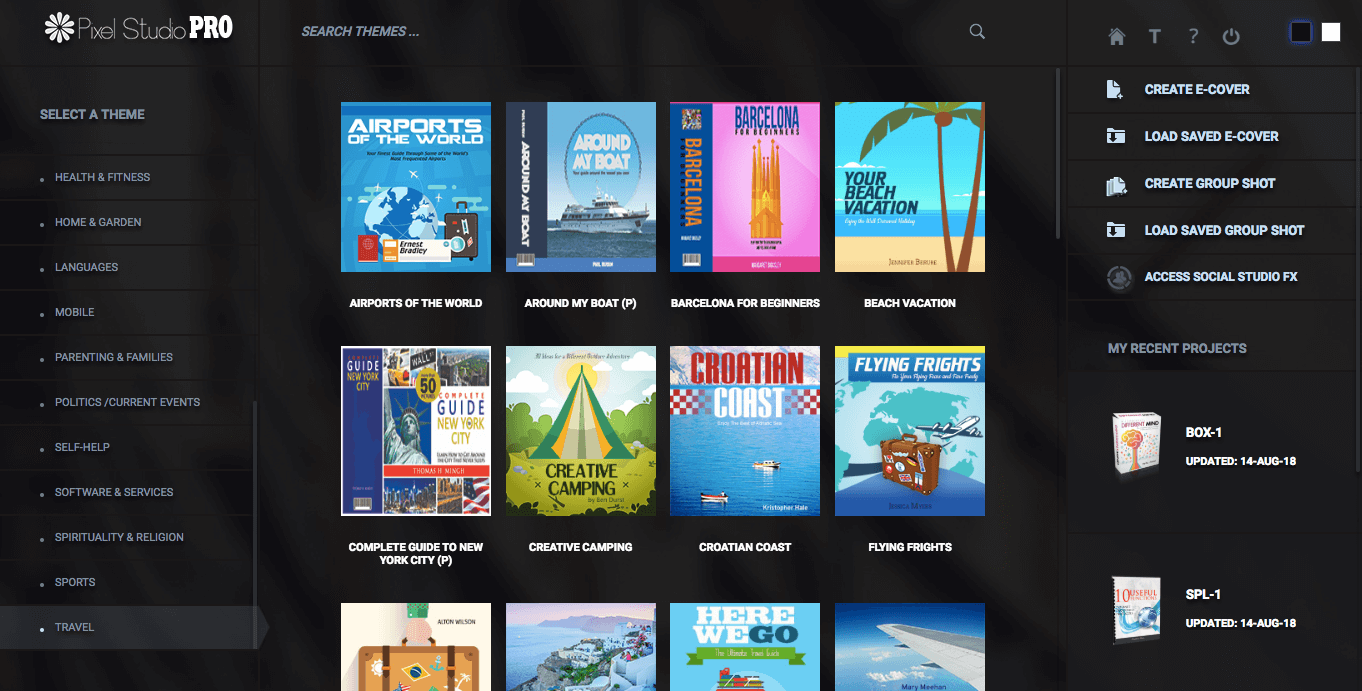Click Load Saved E-Cover link
The image size is (1362, 691).
(1211, 136)
